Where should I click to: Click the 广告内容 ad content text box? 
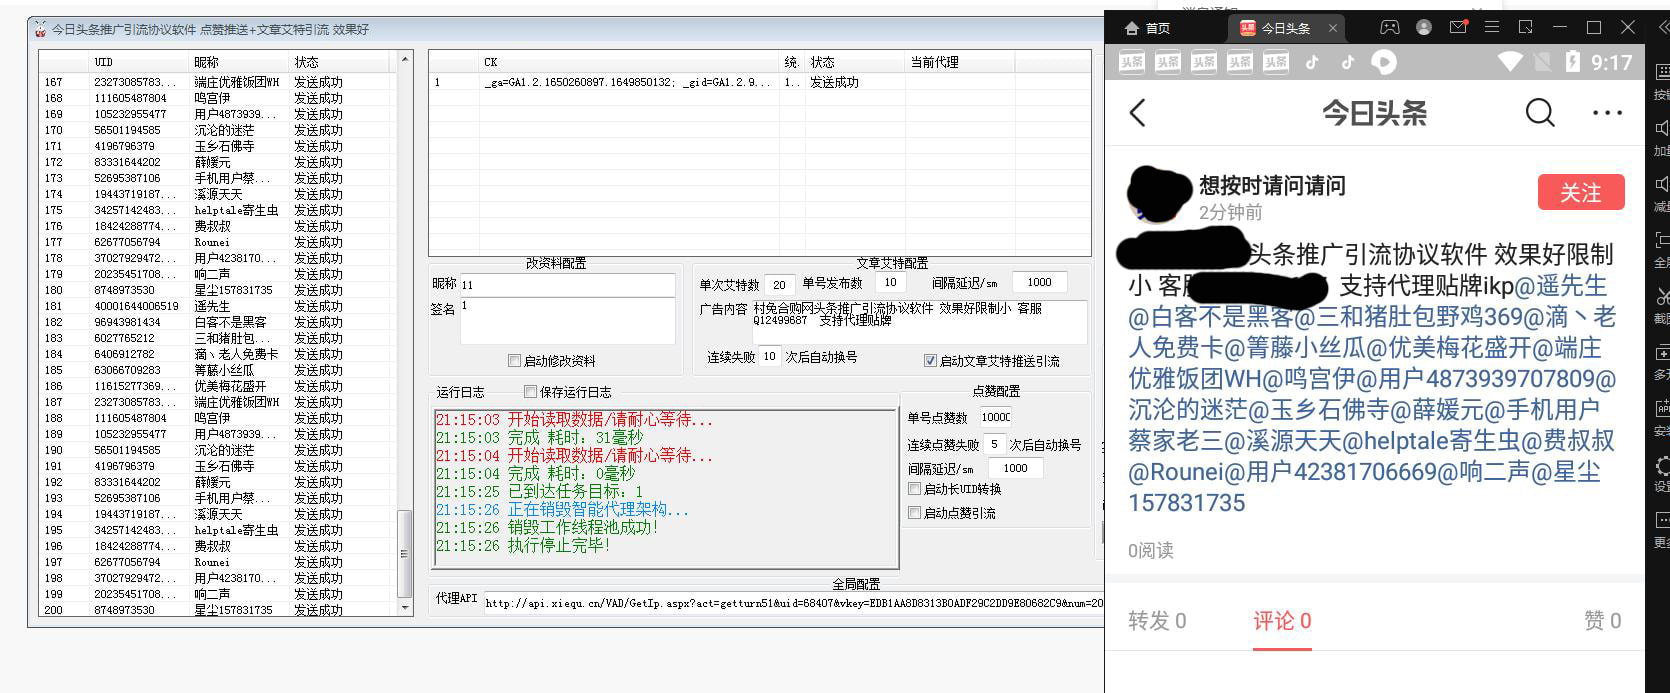click(919, 322)
